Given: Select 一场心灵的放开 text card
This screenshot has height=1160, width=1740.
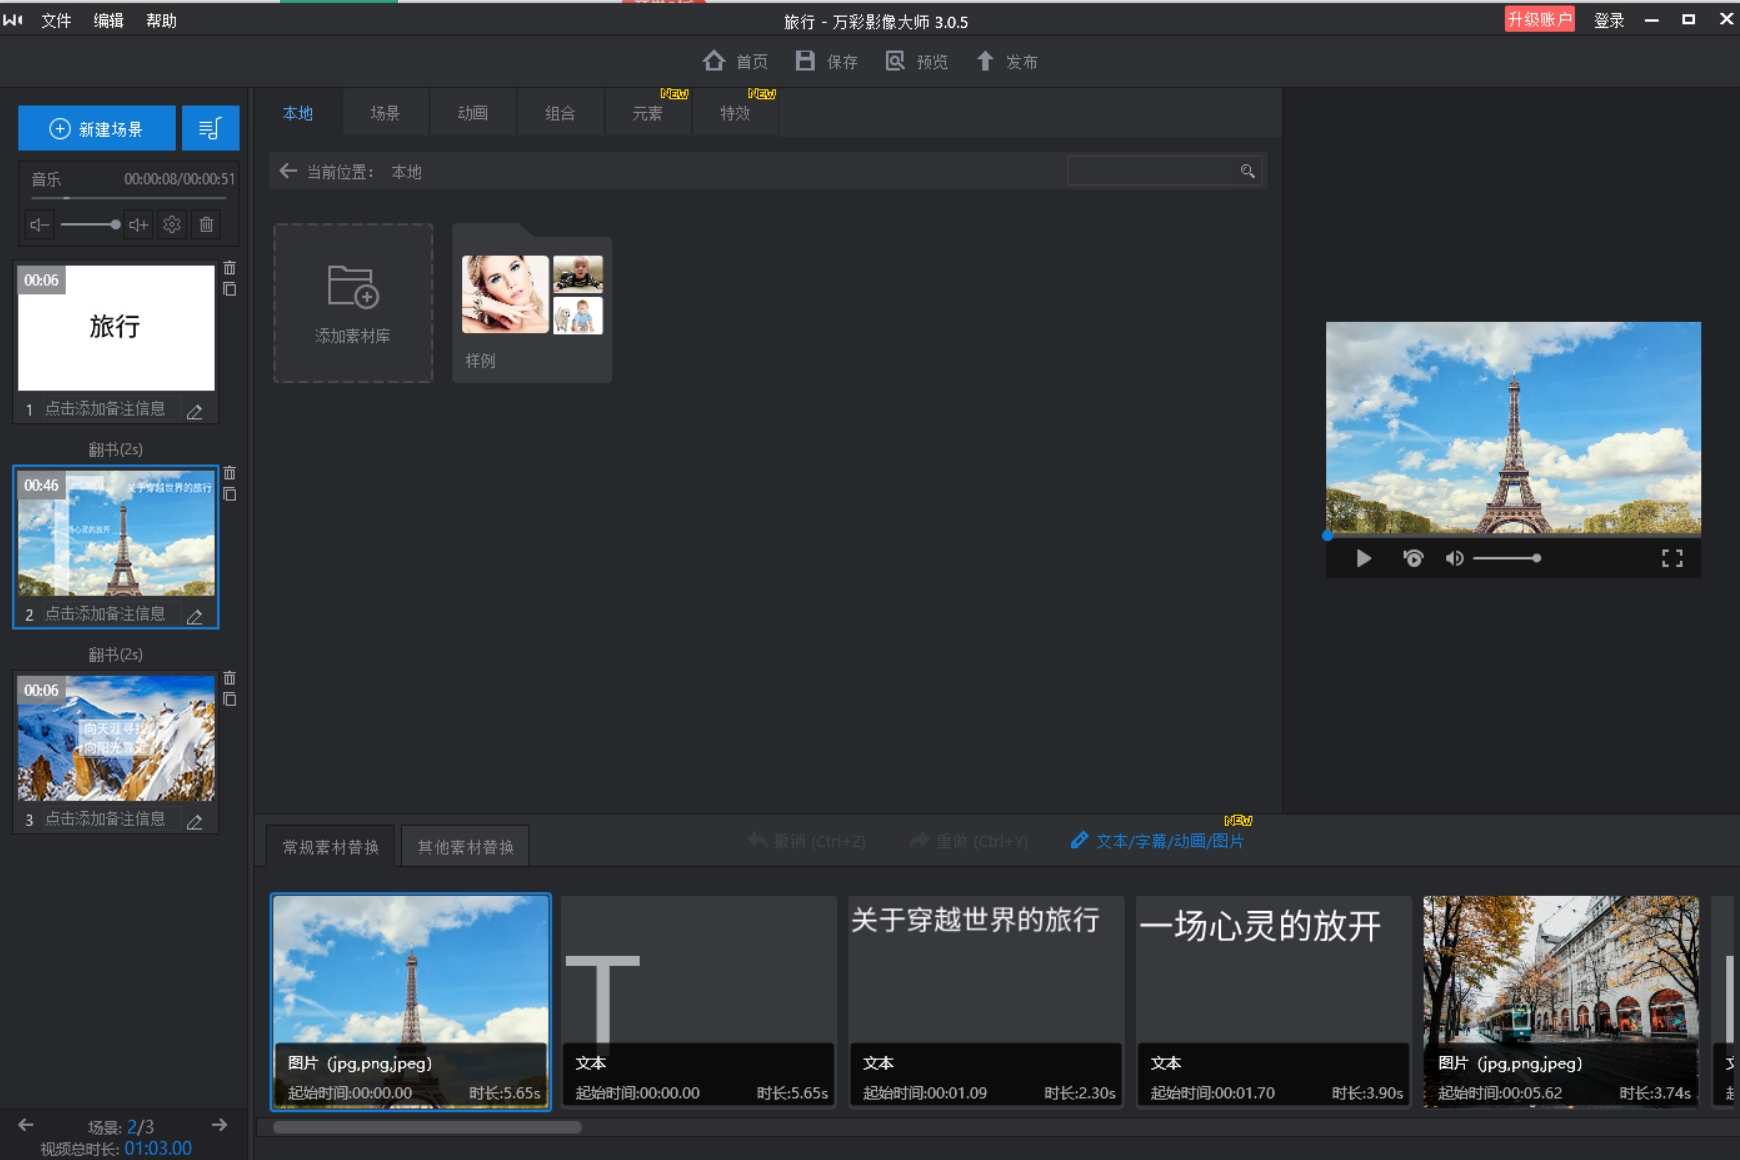Looking at the screenshot, I should tap(1273, 1001).
